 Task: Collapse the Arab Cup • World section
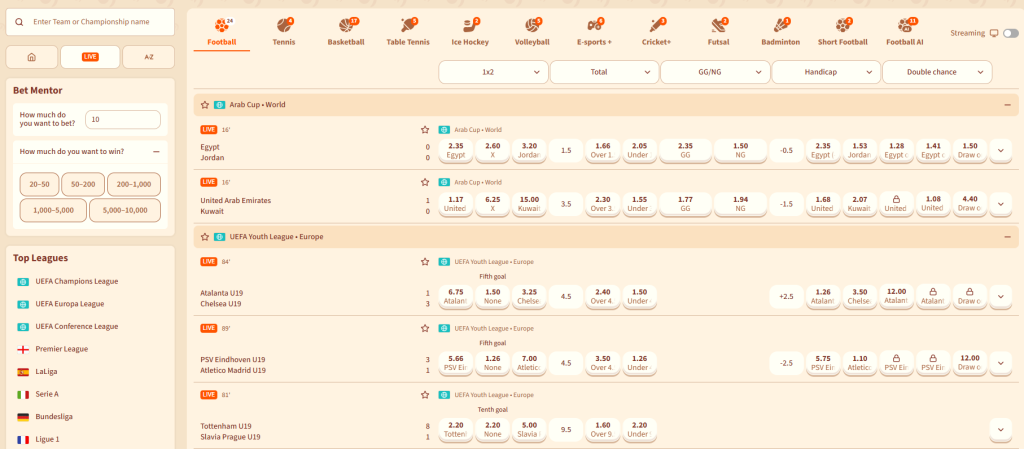click(1008, 104)
